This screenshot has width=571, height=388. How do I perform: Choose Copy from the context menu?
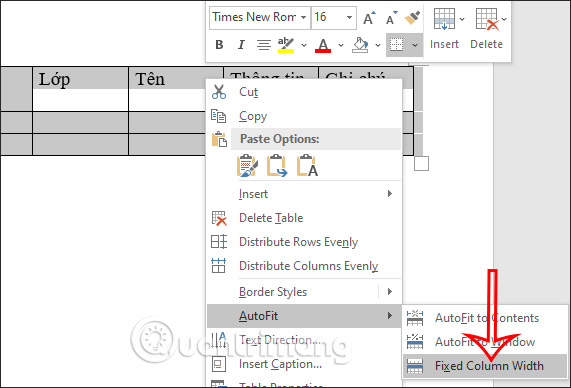click(304, 116)
